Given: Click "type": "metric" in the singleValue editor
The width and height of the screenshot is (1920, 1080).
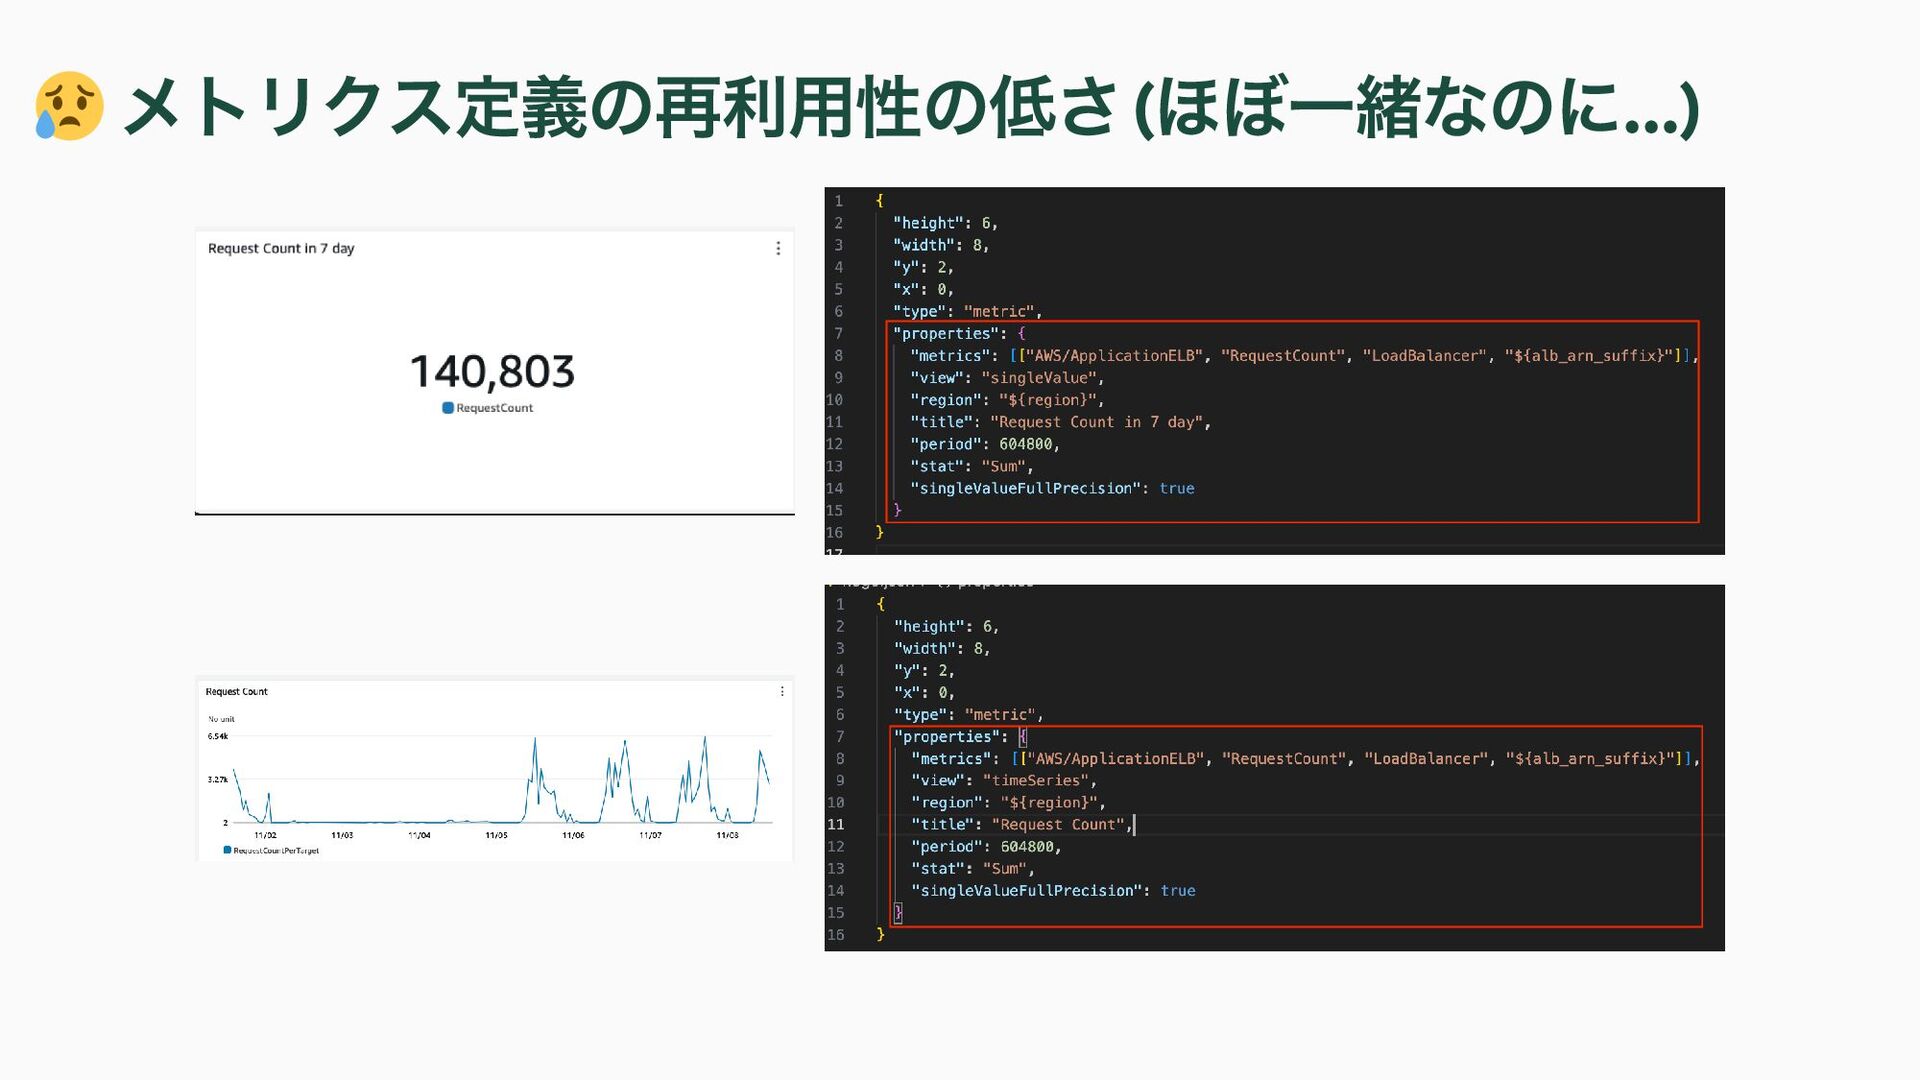Looking at the screenshot, I should (967, 311).
